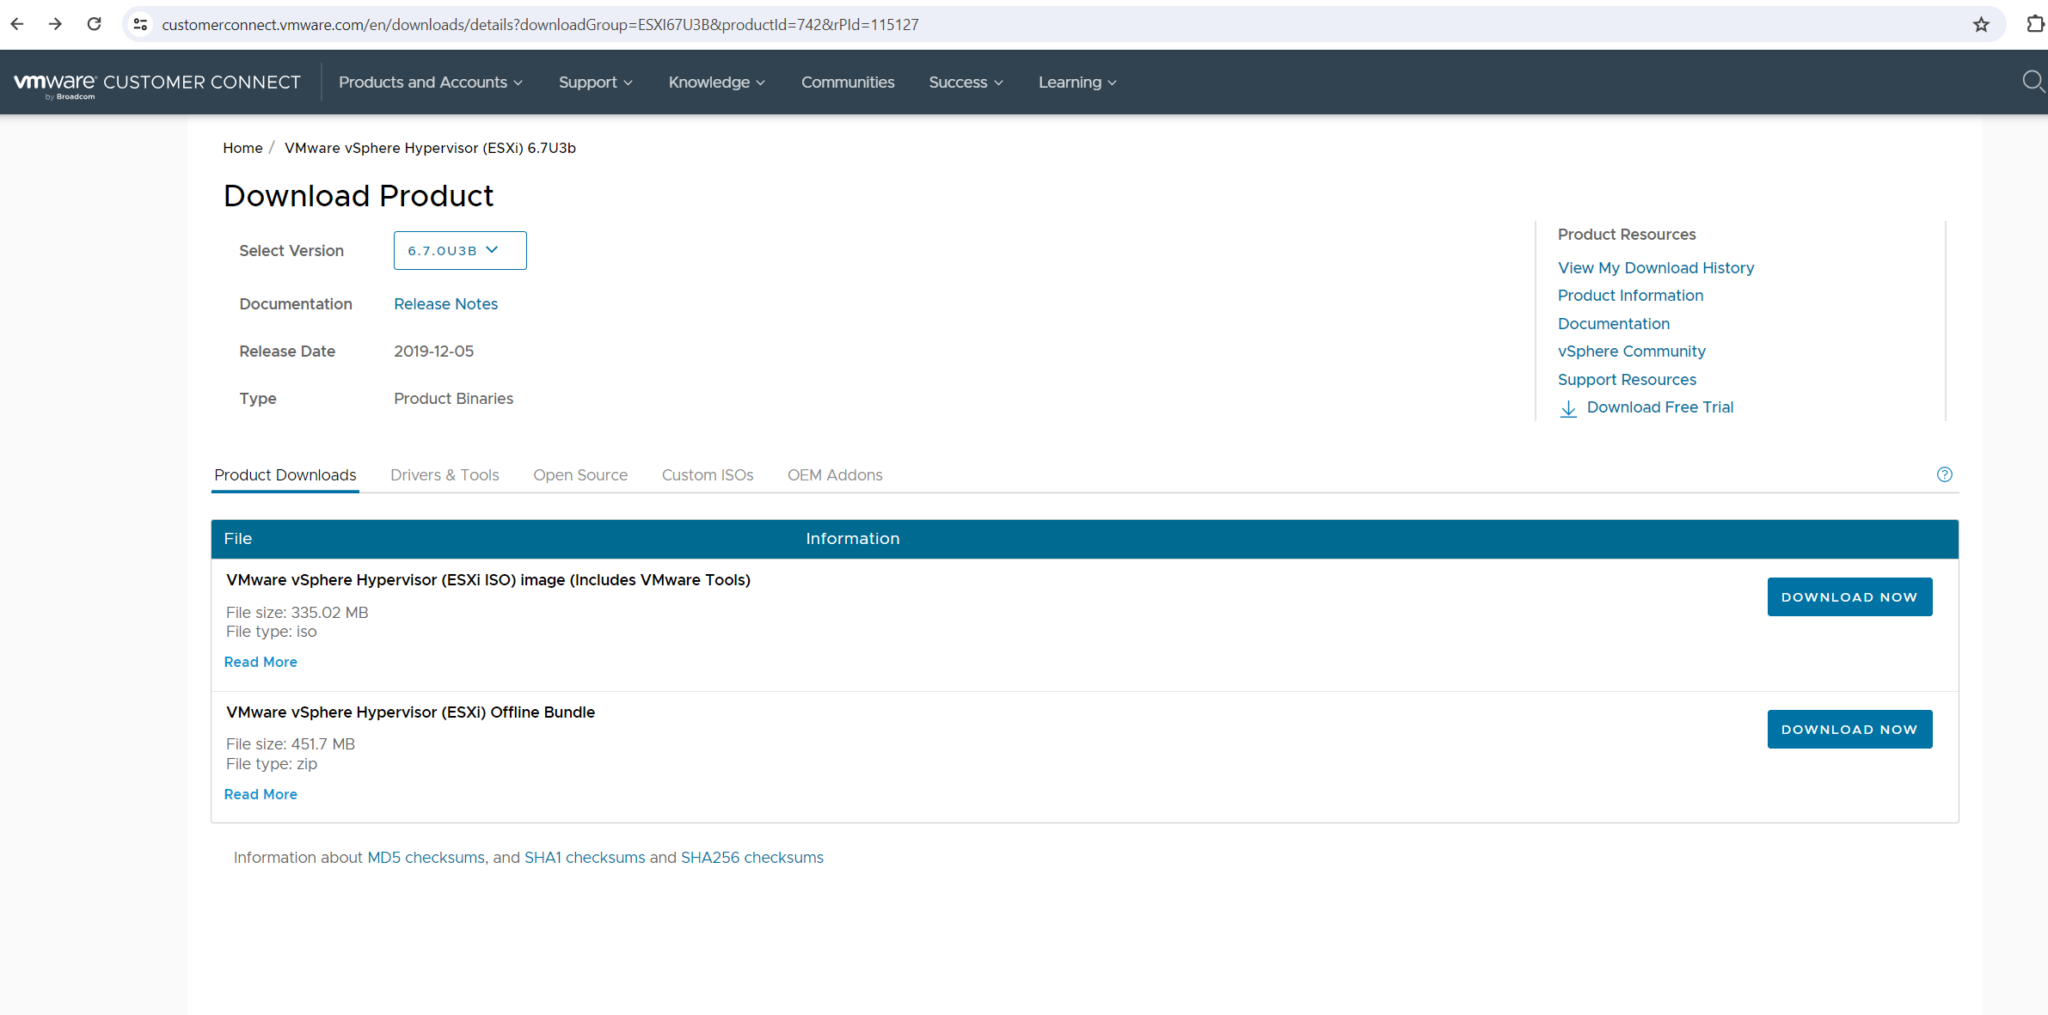Open the search magnifier icon

point(2033,82)
